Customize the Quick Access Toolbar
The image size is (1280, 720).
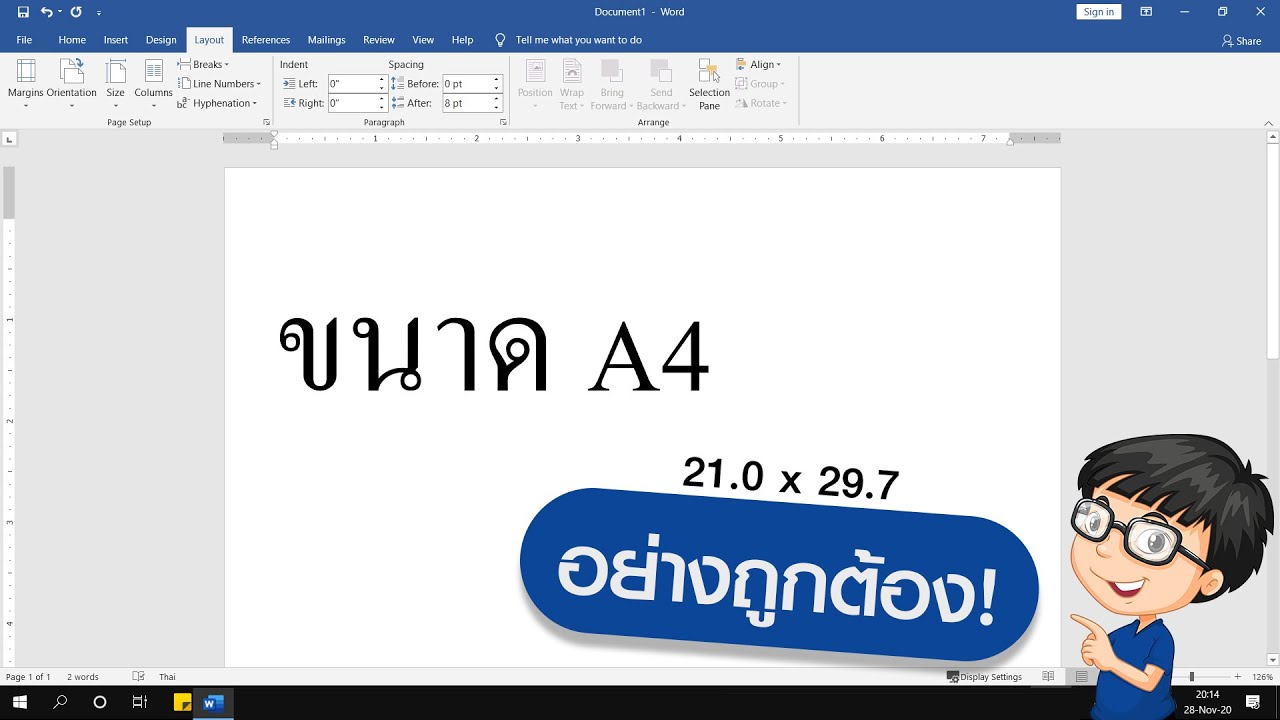99,13
